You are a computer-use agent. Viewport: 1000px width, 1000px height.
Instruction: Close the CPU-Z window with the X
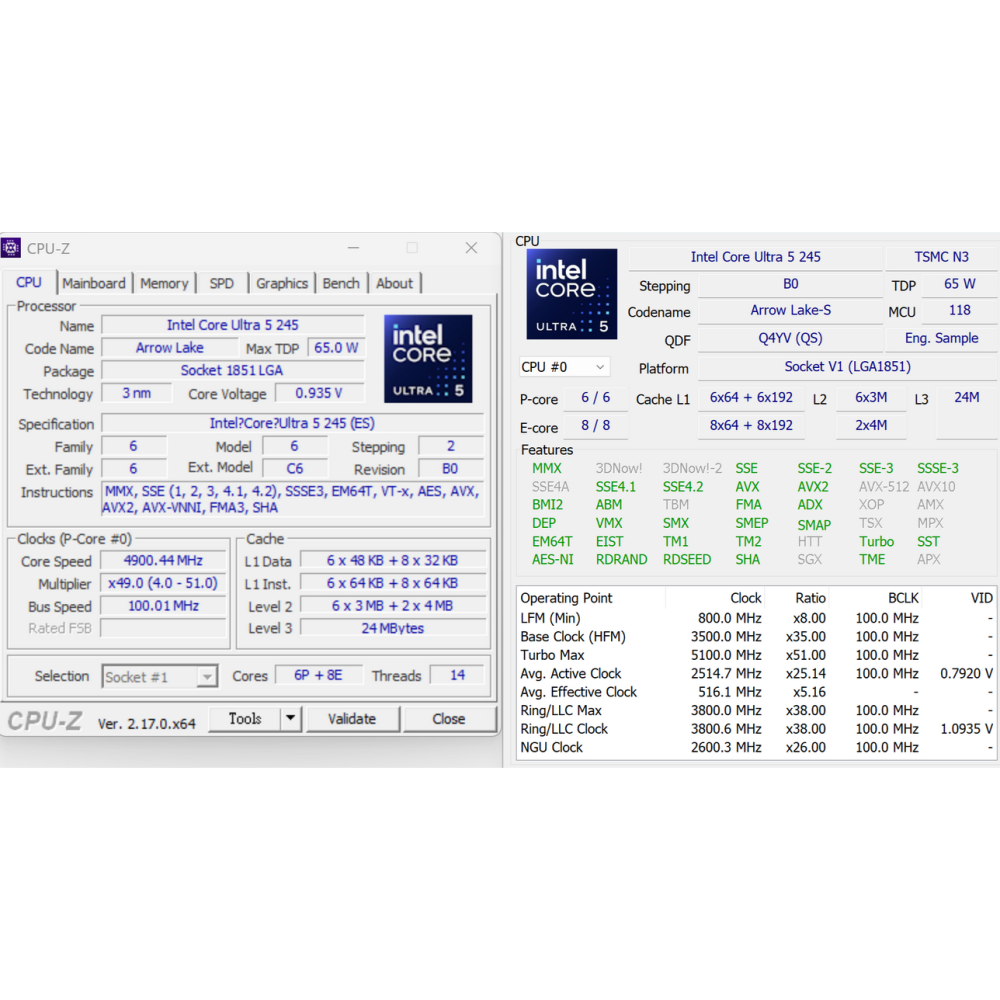point(471,248)
